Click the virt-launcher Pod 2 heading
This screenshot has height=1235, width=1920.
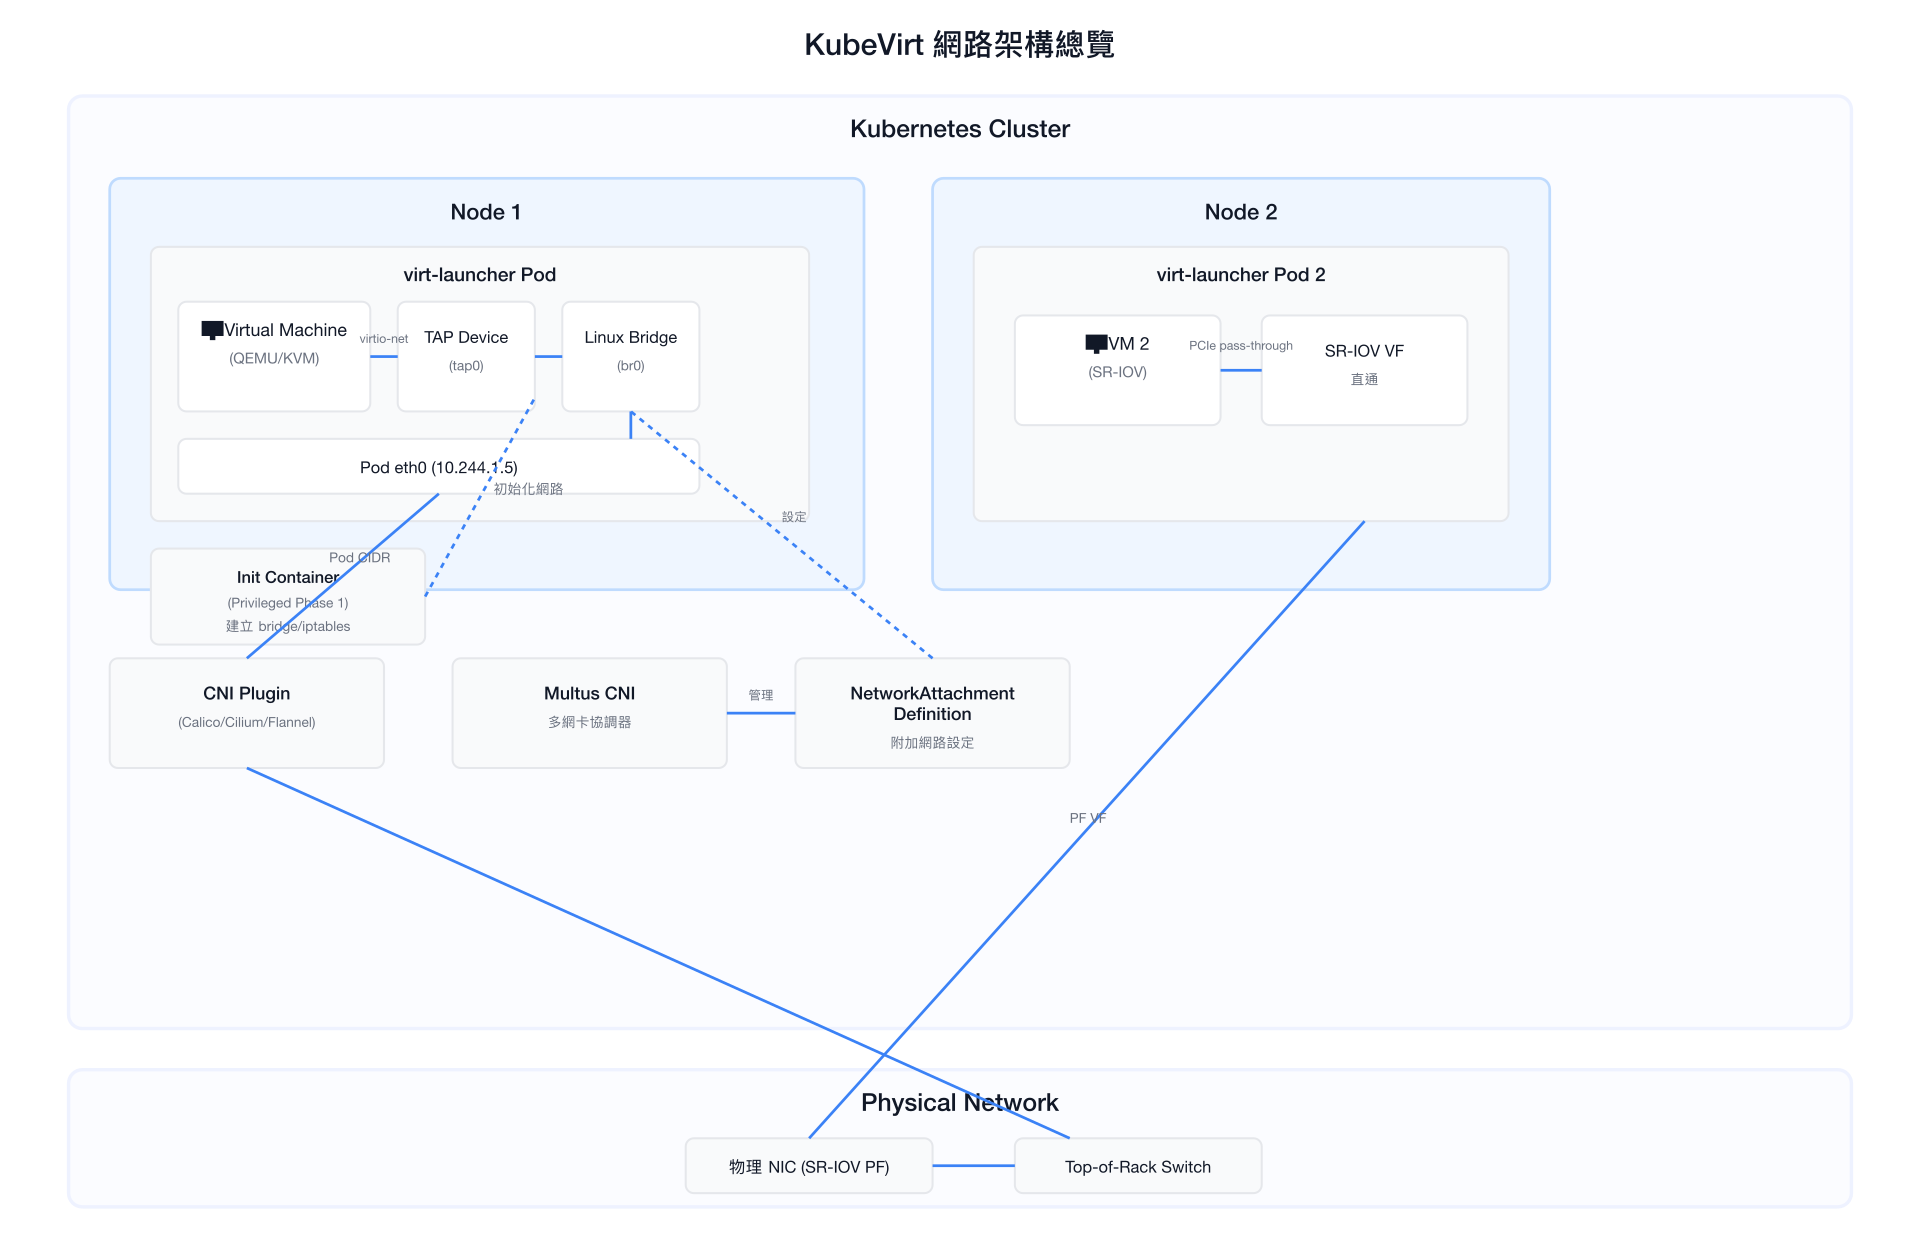[x=1241, y=275]
